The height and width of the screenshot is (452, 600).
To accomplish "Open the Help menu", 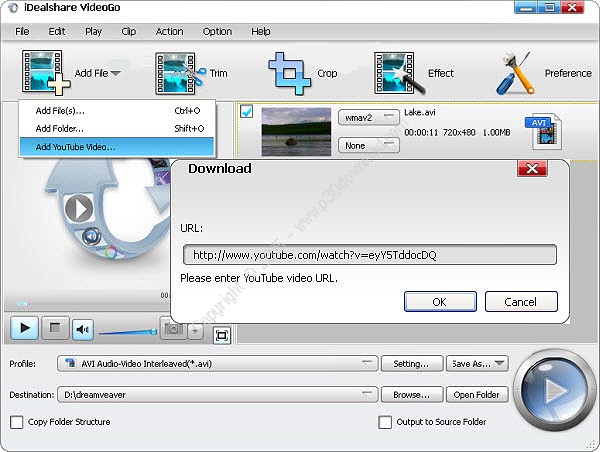I will (261, 31).
